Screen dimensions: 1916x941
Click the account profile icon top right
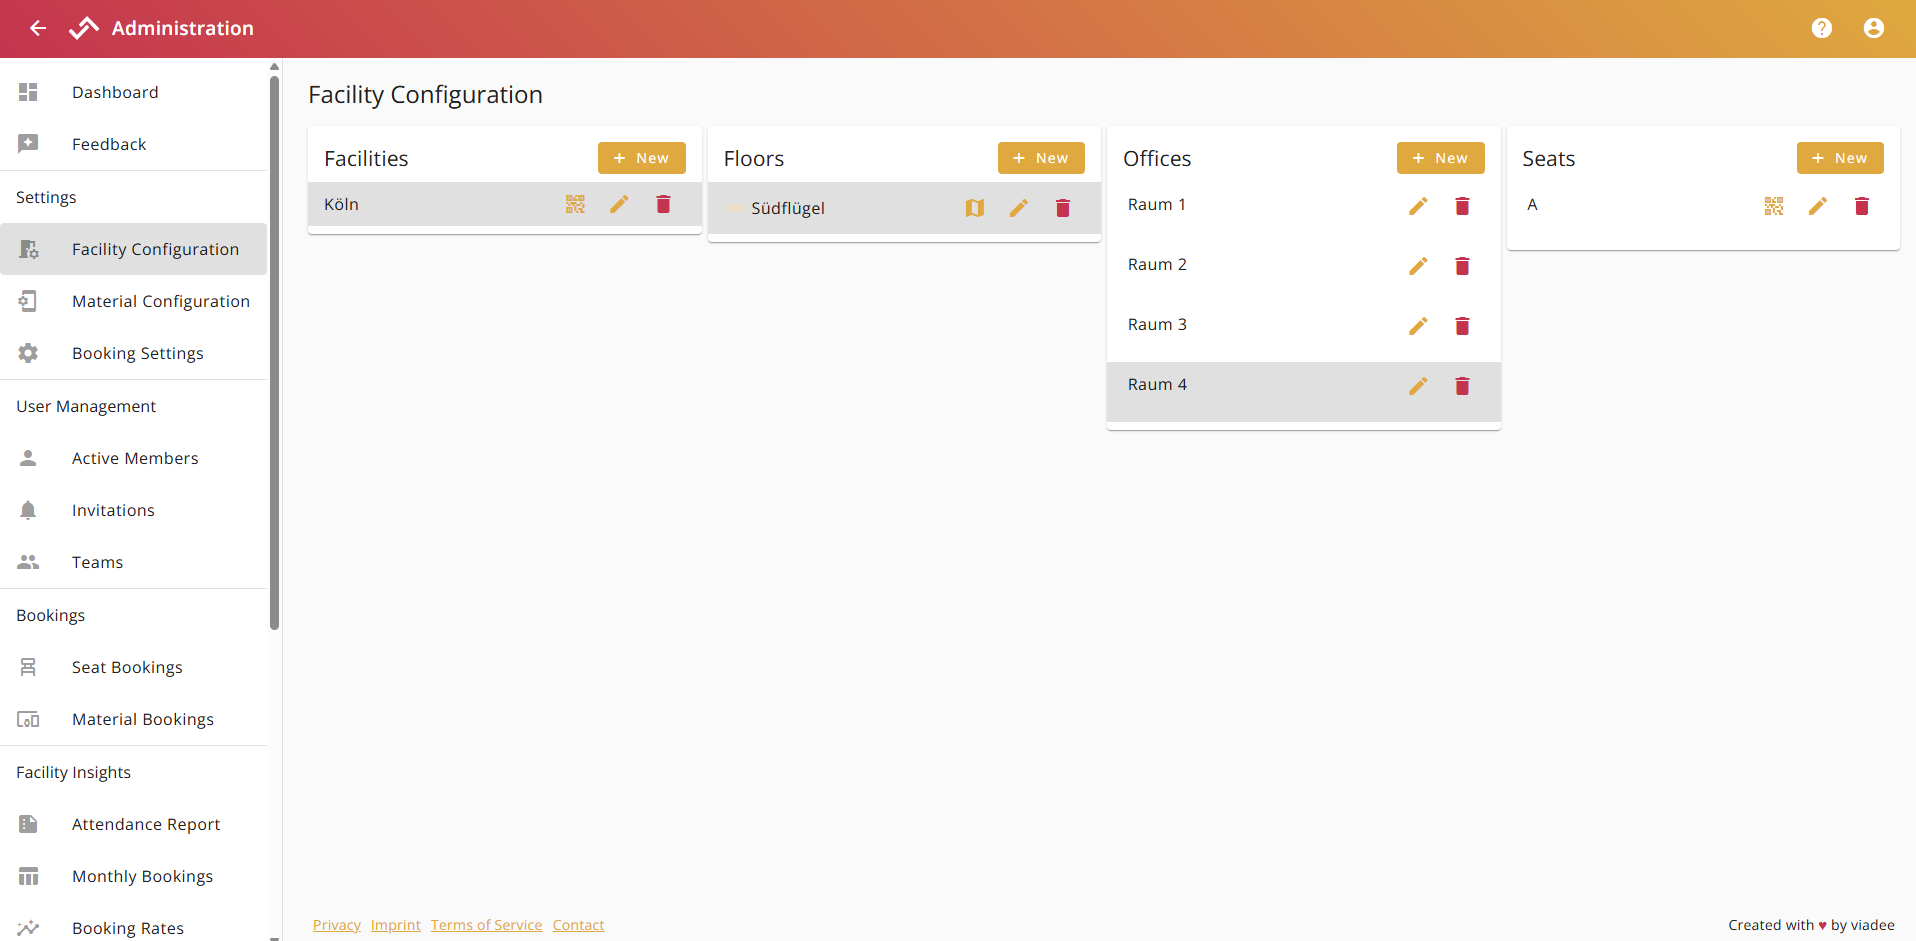pos(1874,28)
